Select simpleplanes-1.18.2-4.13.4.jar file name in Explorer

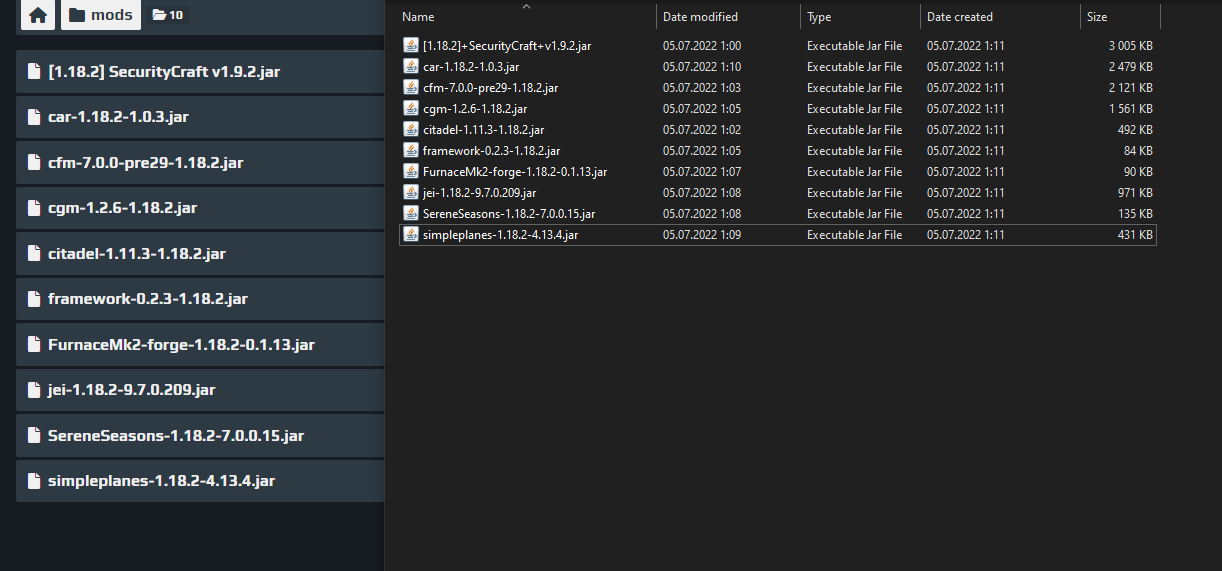click(501, 235)
